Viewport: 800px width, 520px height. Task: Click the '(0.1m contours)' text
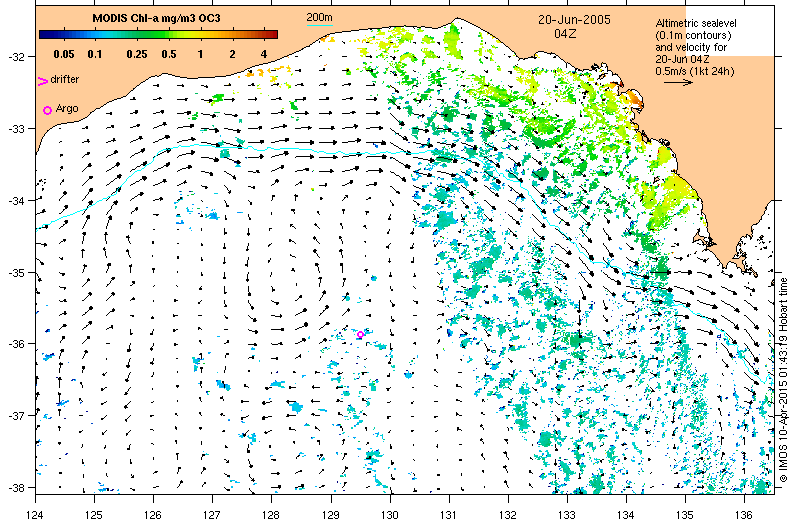coord(693,35)
